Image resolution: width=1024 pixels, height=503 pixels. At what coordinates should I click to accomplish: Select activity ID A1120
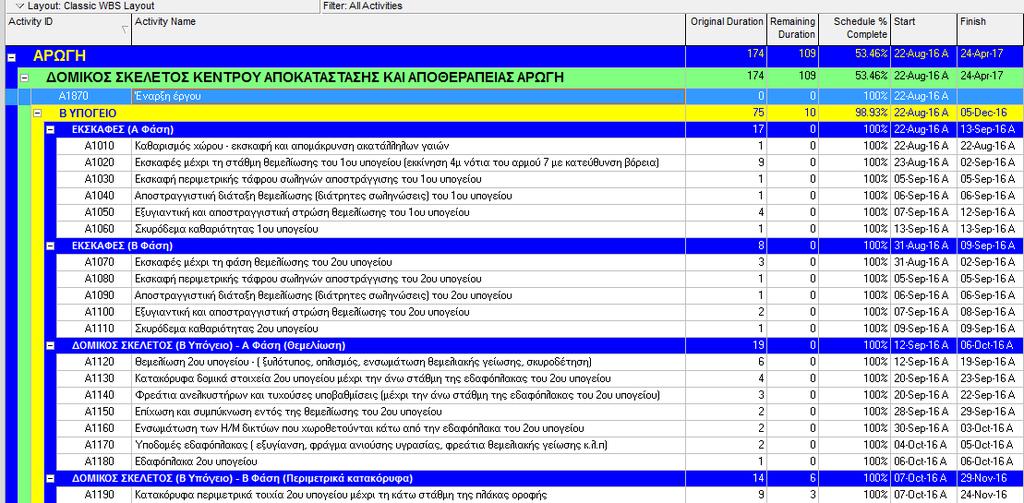click(x=99, y=362)
